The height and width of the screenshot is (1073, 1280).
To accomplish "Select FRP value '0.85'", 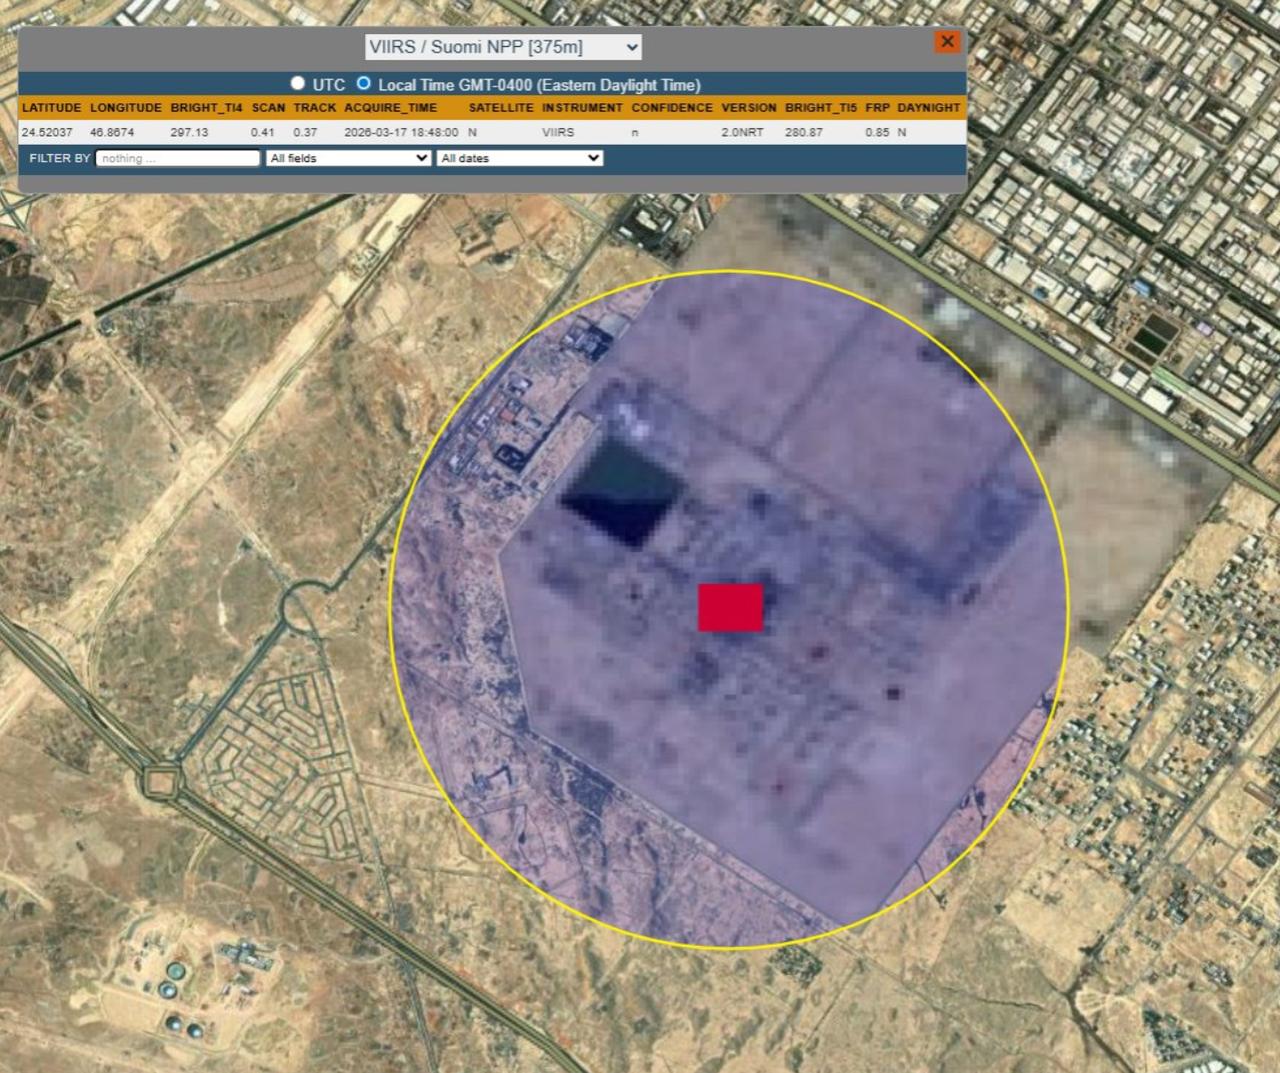I will click(877, 132).
